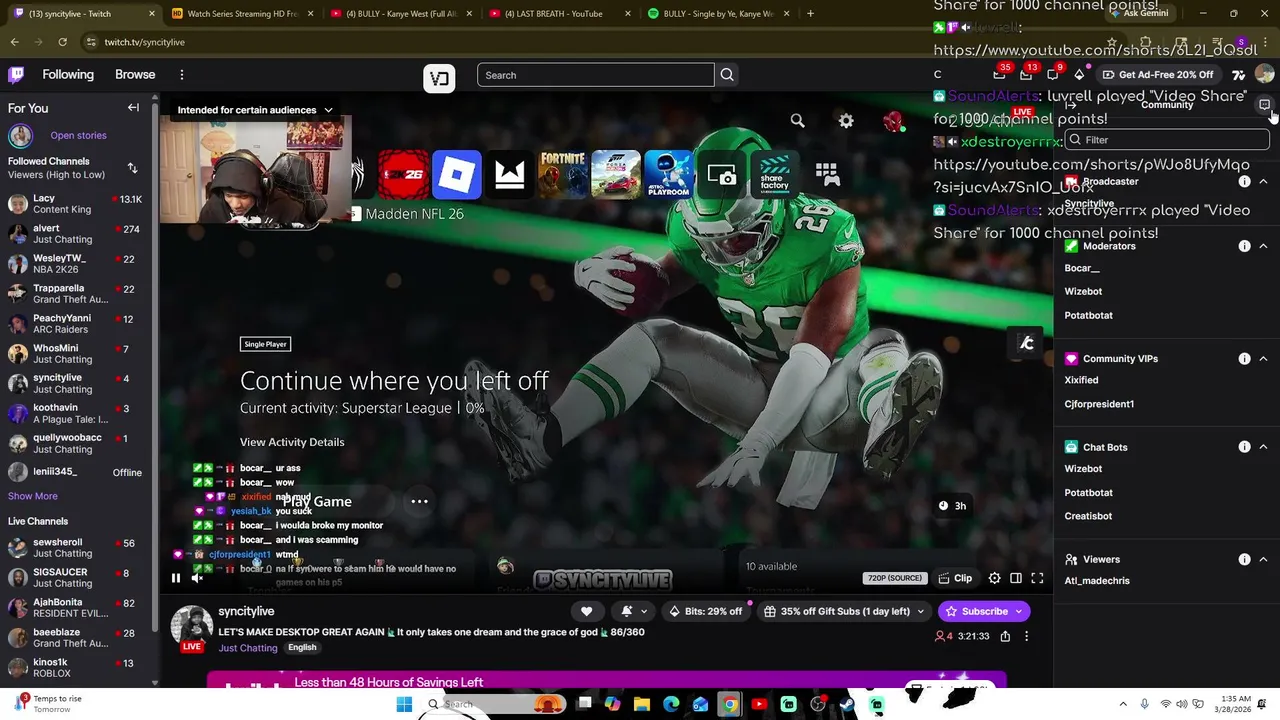Focus the Community Filter field
1280x720 pixels.
[1167, 140]
